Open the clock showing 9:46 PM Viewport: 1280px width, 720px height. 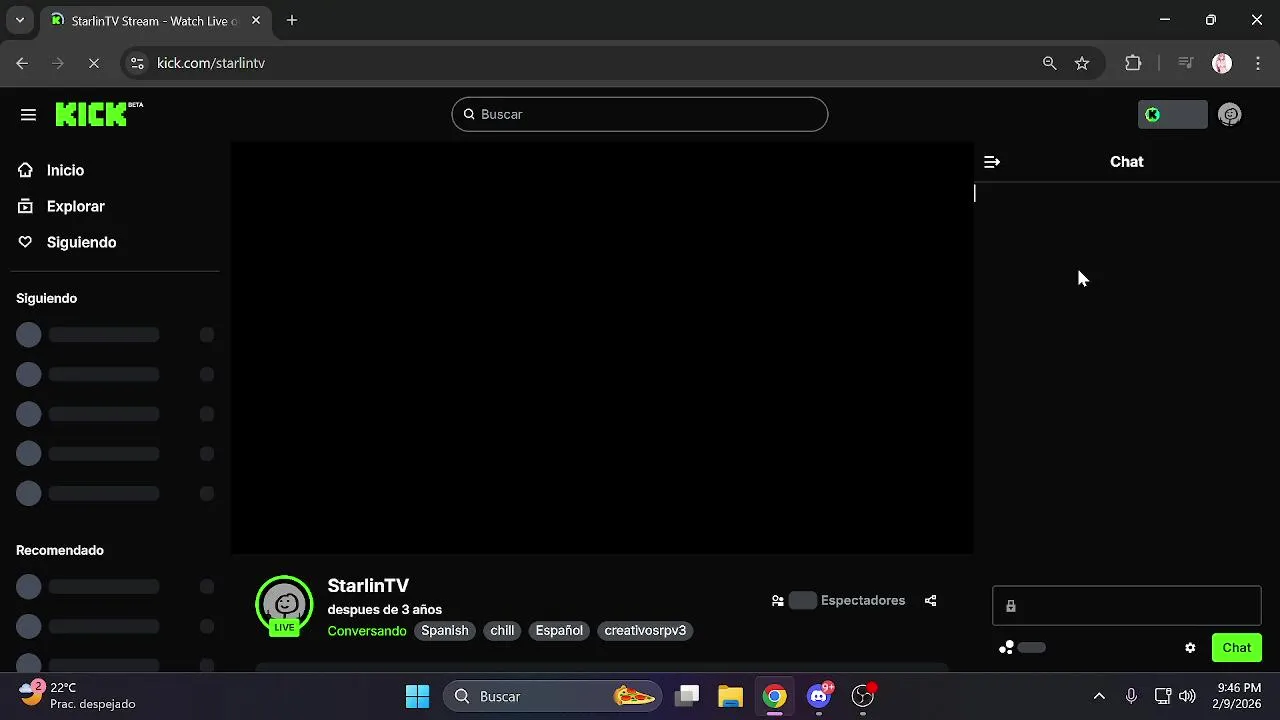[1239, 696]
